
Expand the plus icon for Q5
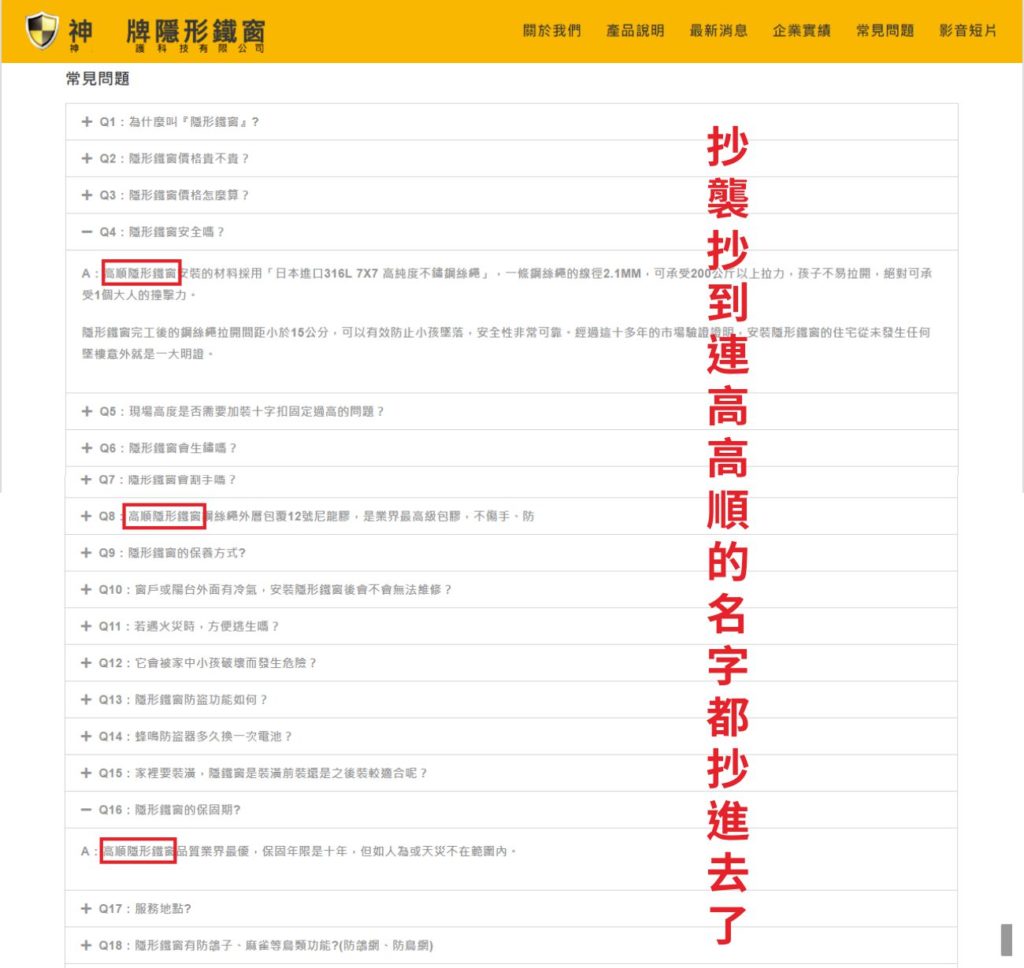[x=86, y=411]
